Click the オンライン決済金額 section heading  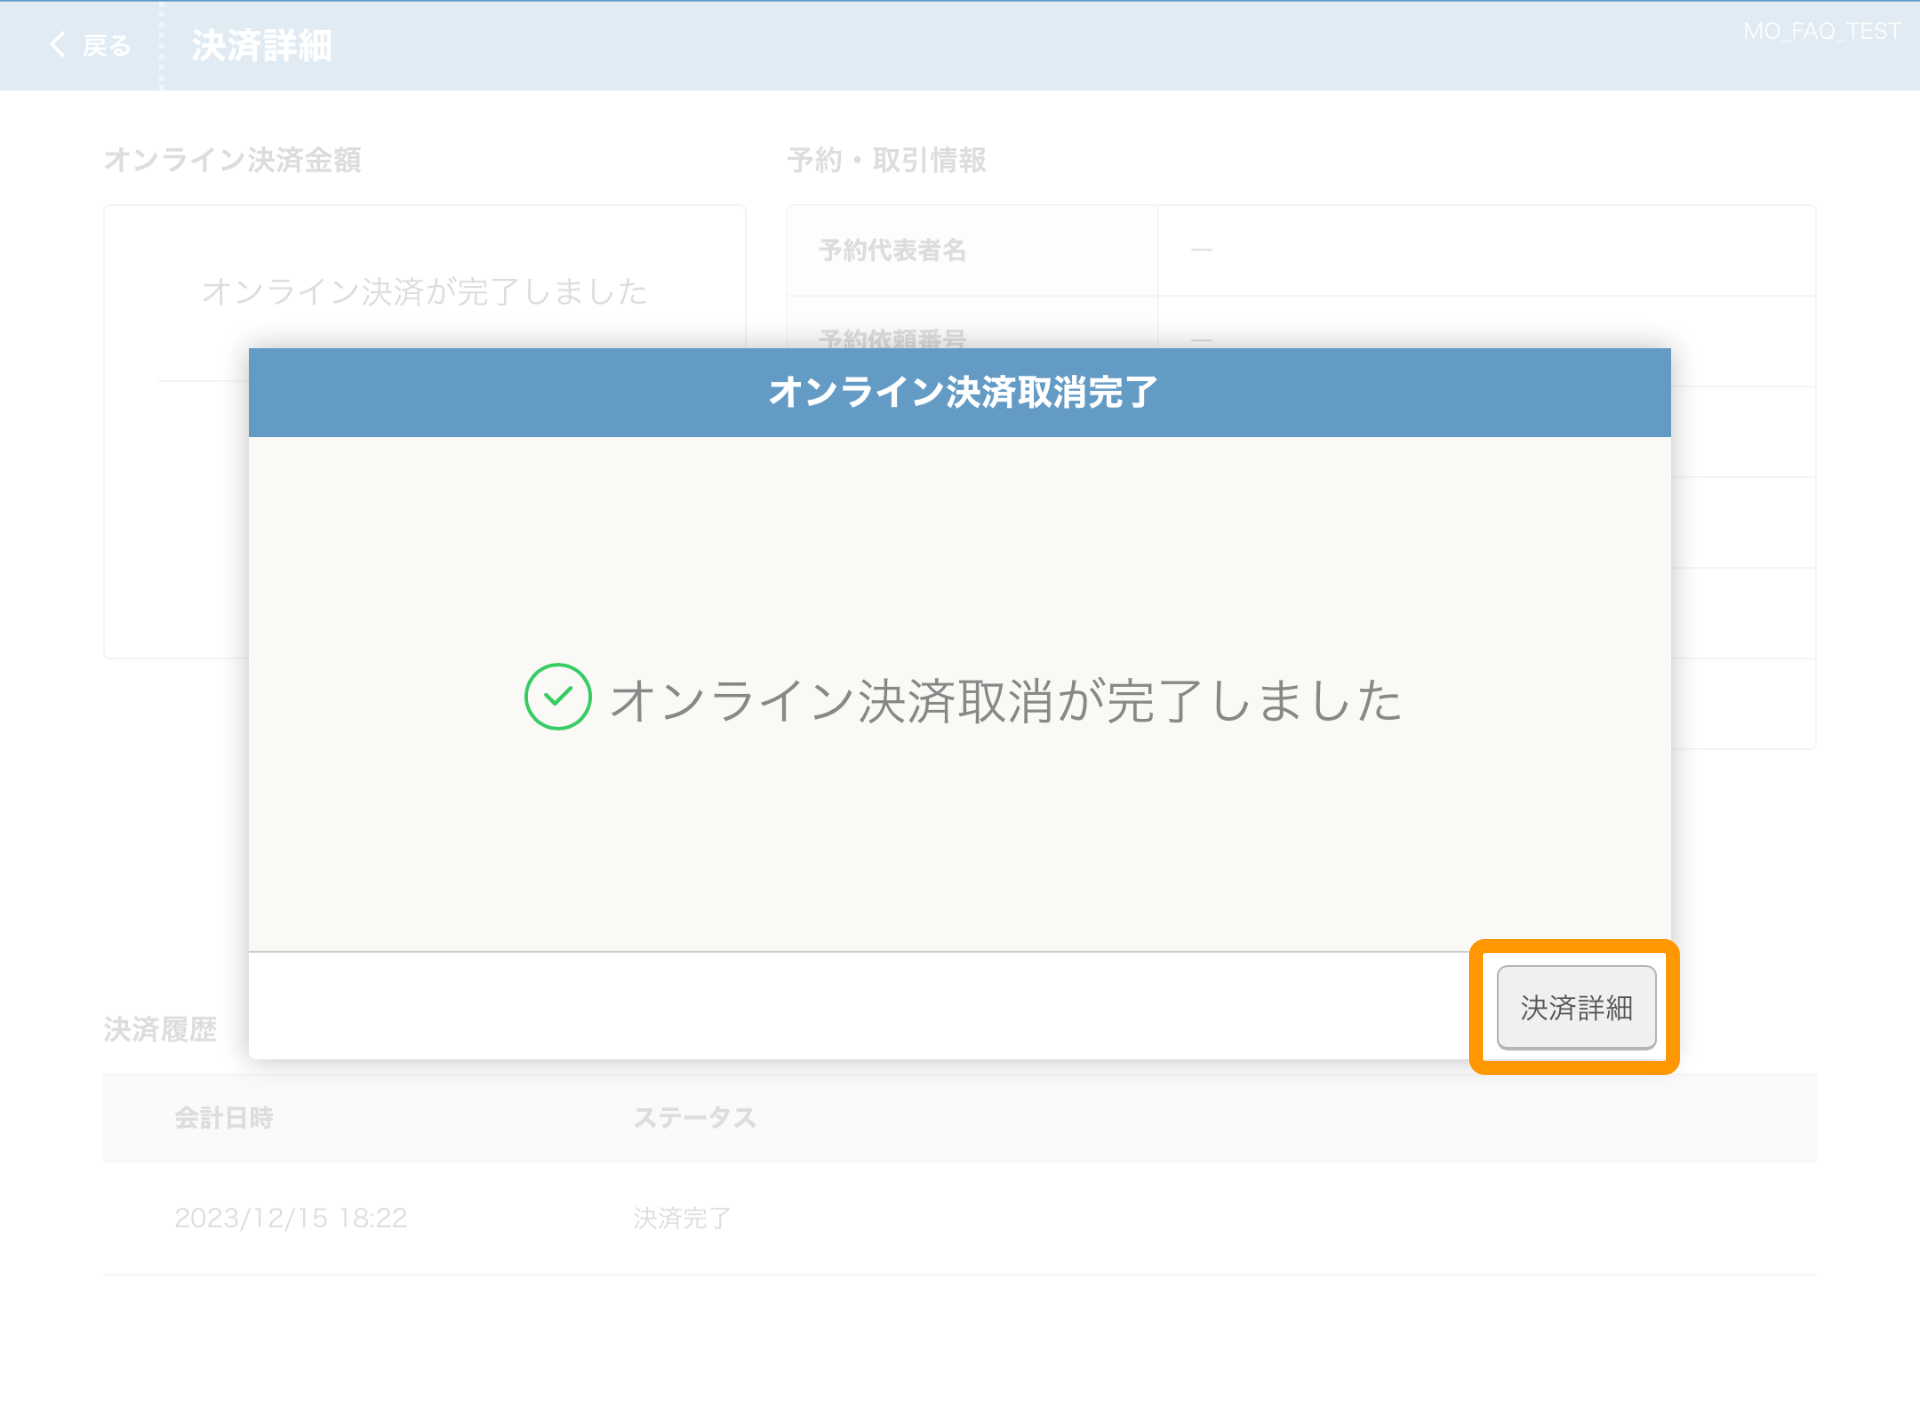click(x=232, y=160)
